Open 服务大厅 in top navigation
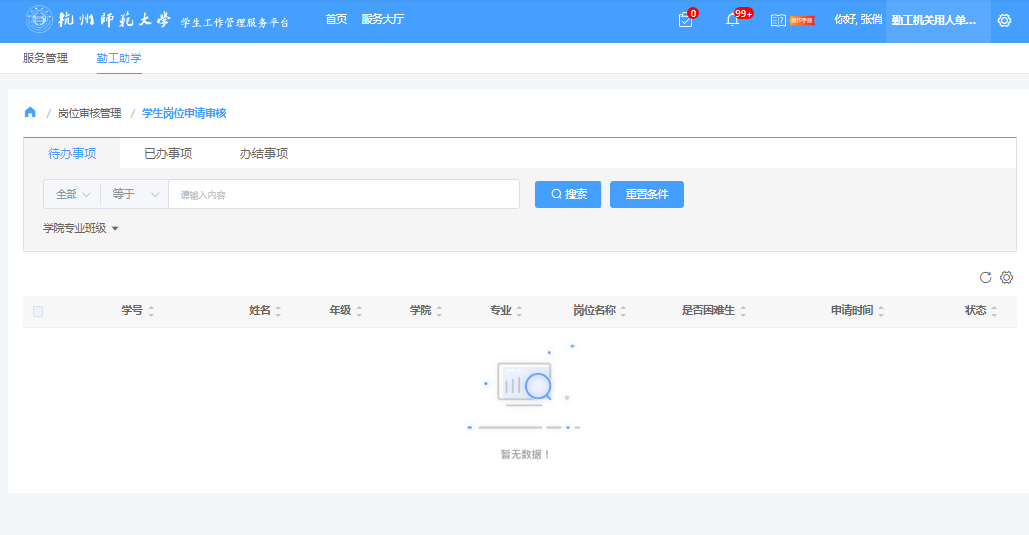 point(383,20)
